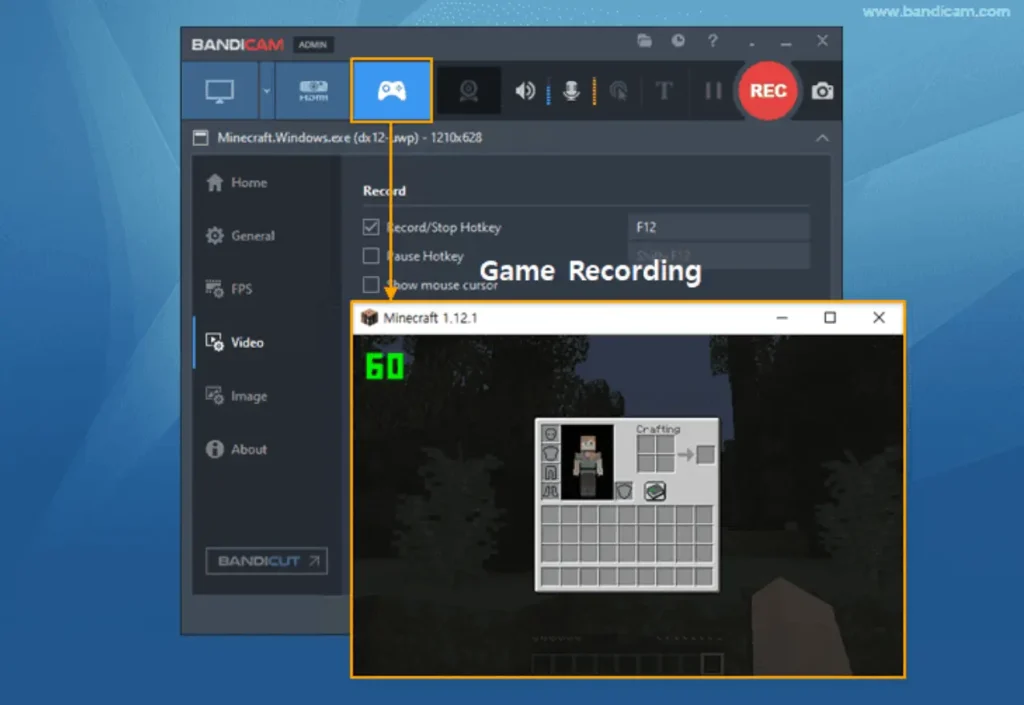Click the Minecraft player character preview
Image resolution: width=1024 pixels, height=705 pixels.
587,462
